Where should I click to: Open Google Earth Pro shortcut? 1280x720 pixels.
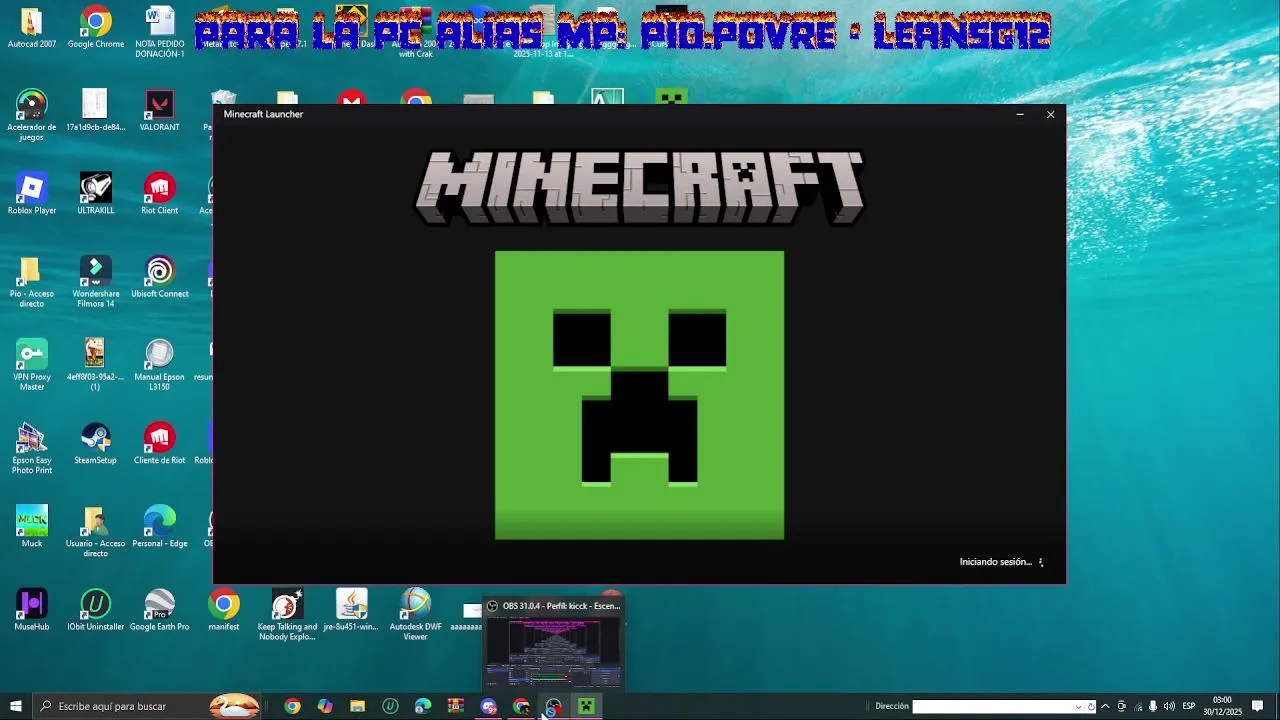160,609
